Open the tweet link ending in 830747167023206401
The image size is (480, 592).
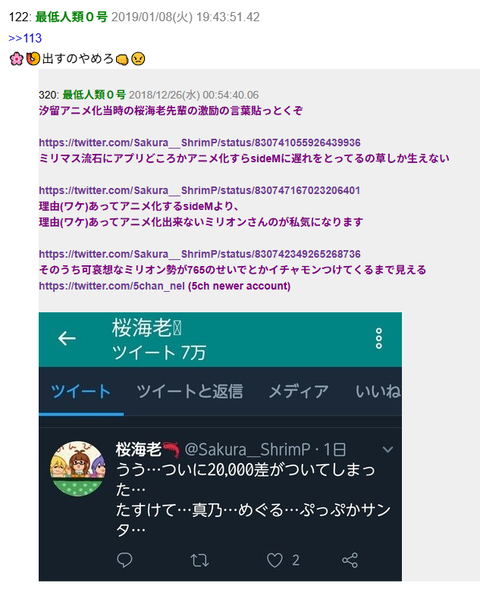[199, 190]
